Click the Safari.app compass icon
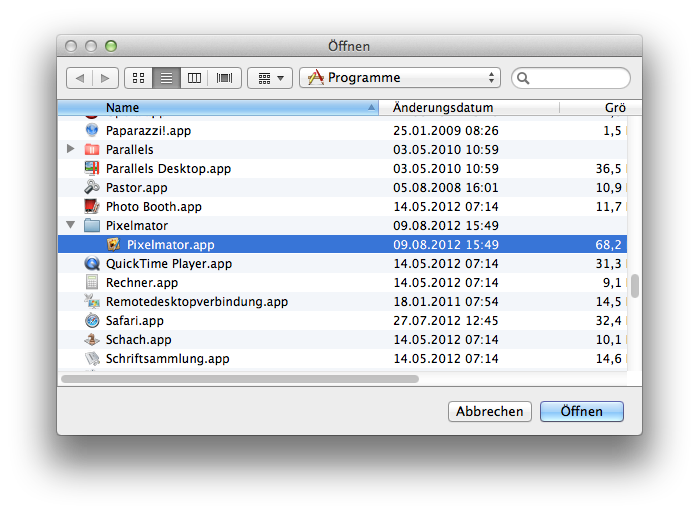The image size is (699, 514). coord(92,321)
